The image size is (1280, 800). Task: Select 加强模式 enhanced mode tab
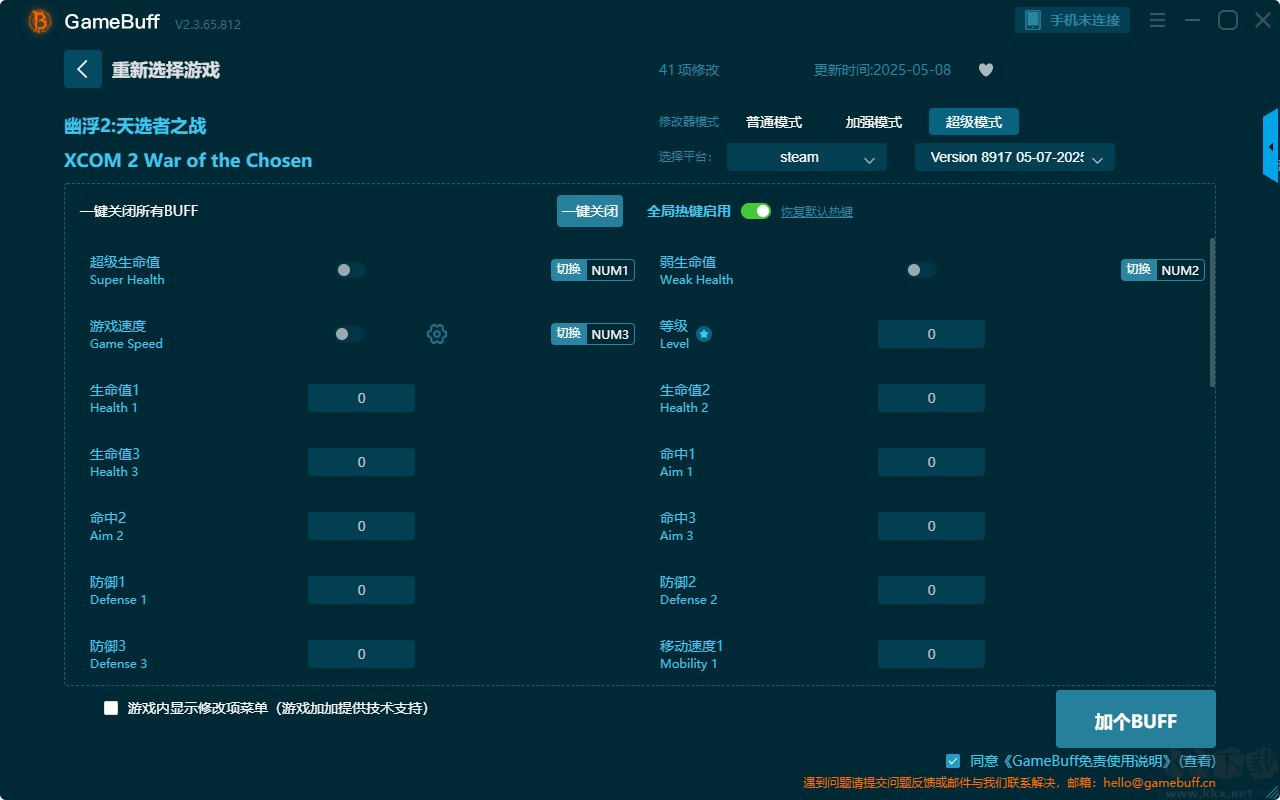[x=874, y=122]
